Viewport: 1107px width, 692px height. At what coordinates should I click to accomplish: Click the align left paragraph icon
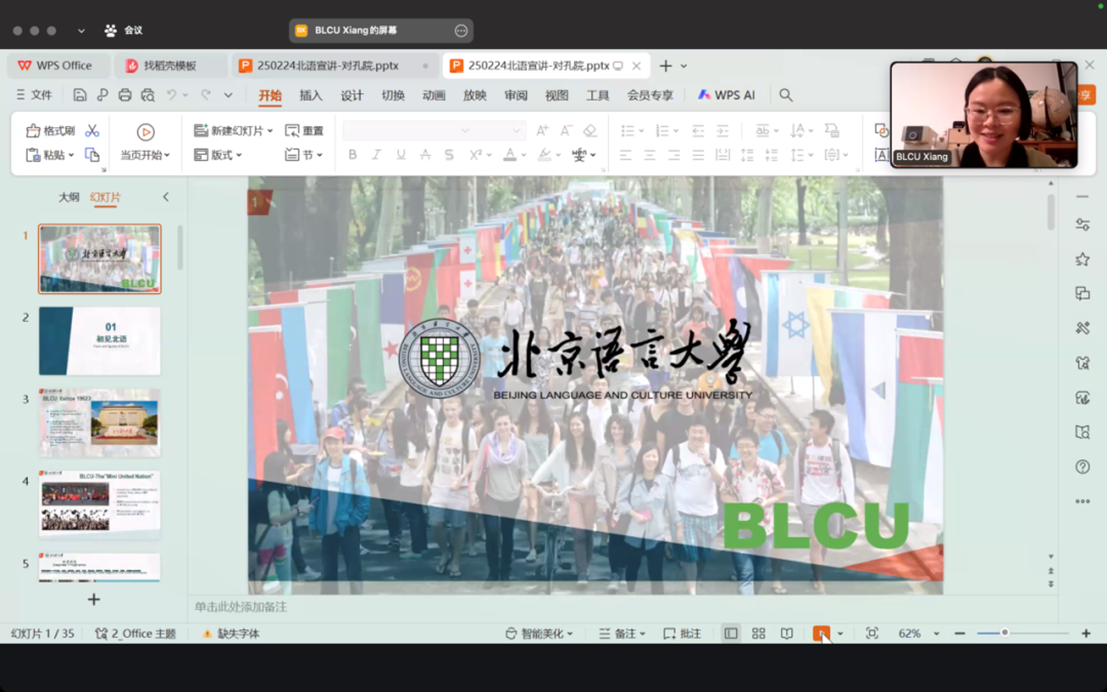[x=626, y=155]
